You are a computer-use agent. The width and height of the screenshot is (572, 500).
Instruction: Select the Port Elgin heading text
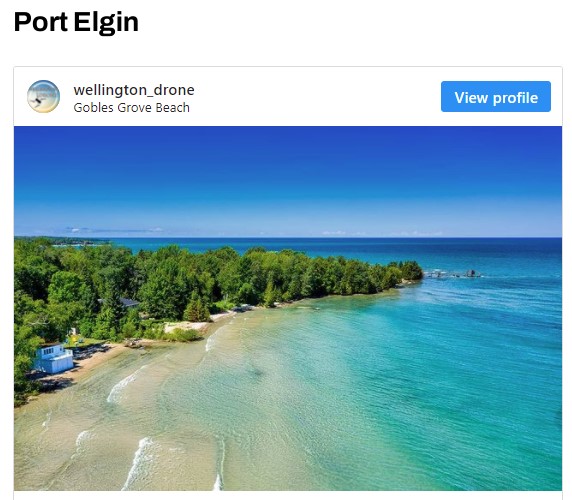coord(76,22)
